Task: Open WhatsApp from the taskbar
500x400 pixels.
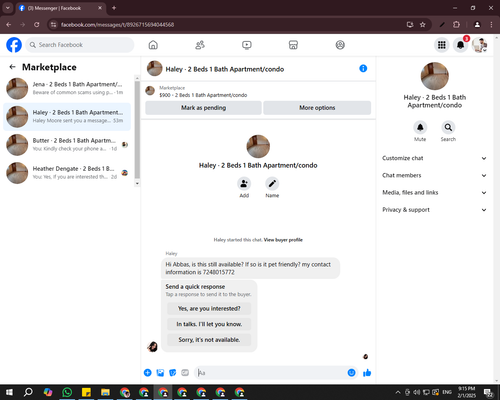Action: pyautogui.click(x=67, y=392)
